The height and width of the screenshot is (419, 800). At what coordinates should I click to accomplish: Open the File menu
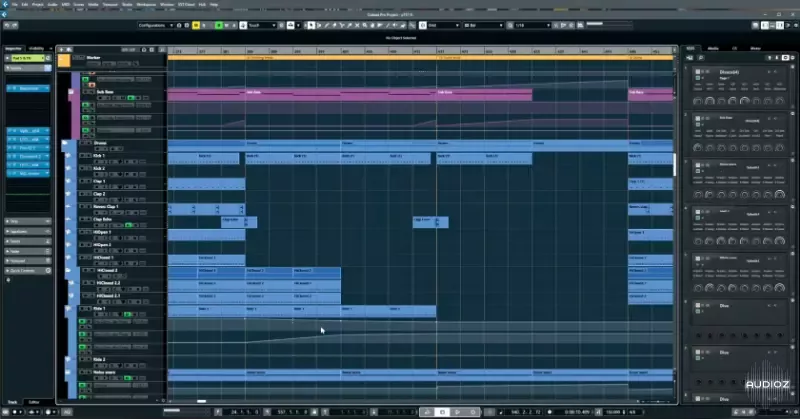click(14, 4)
